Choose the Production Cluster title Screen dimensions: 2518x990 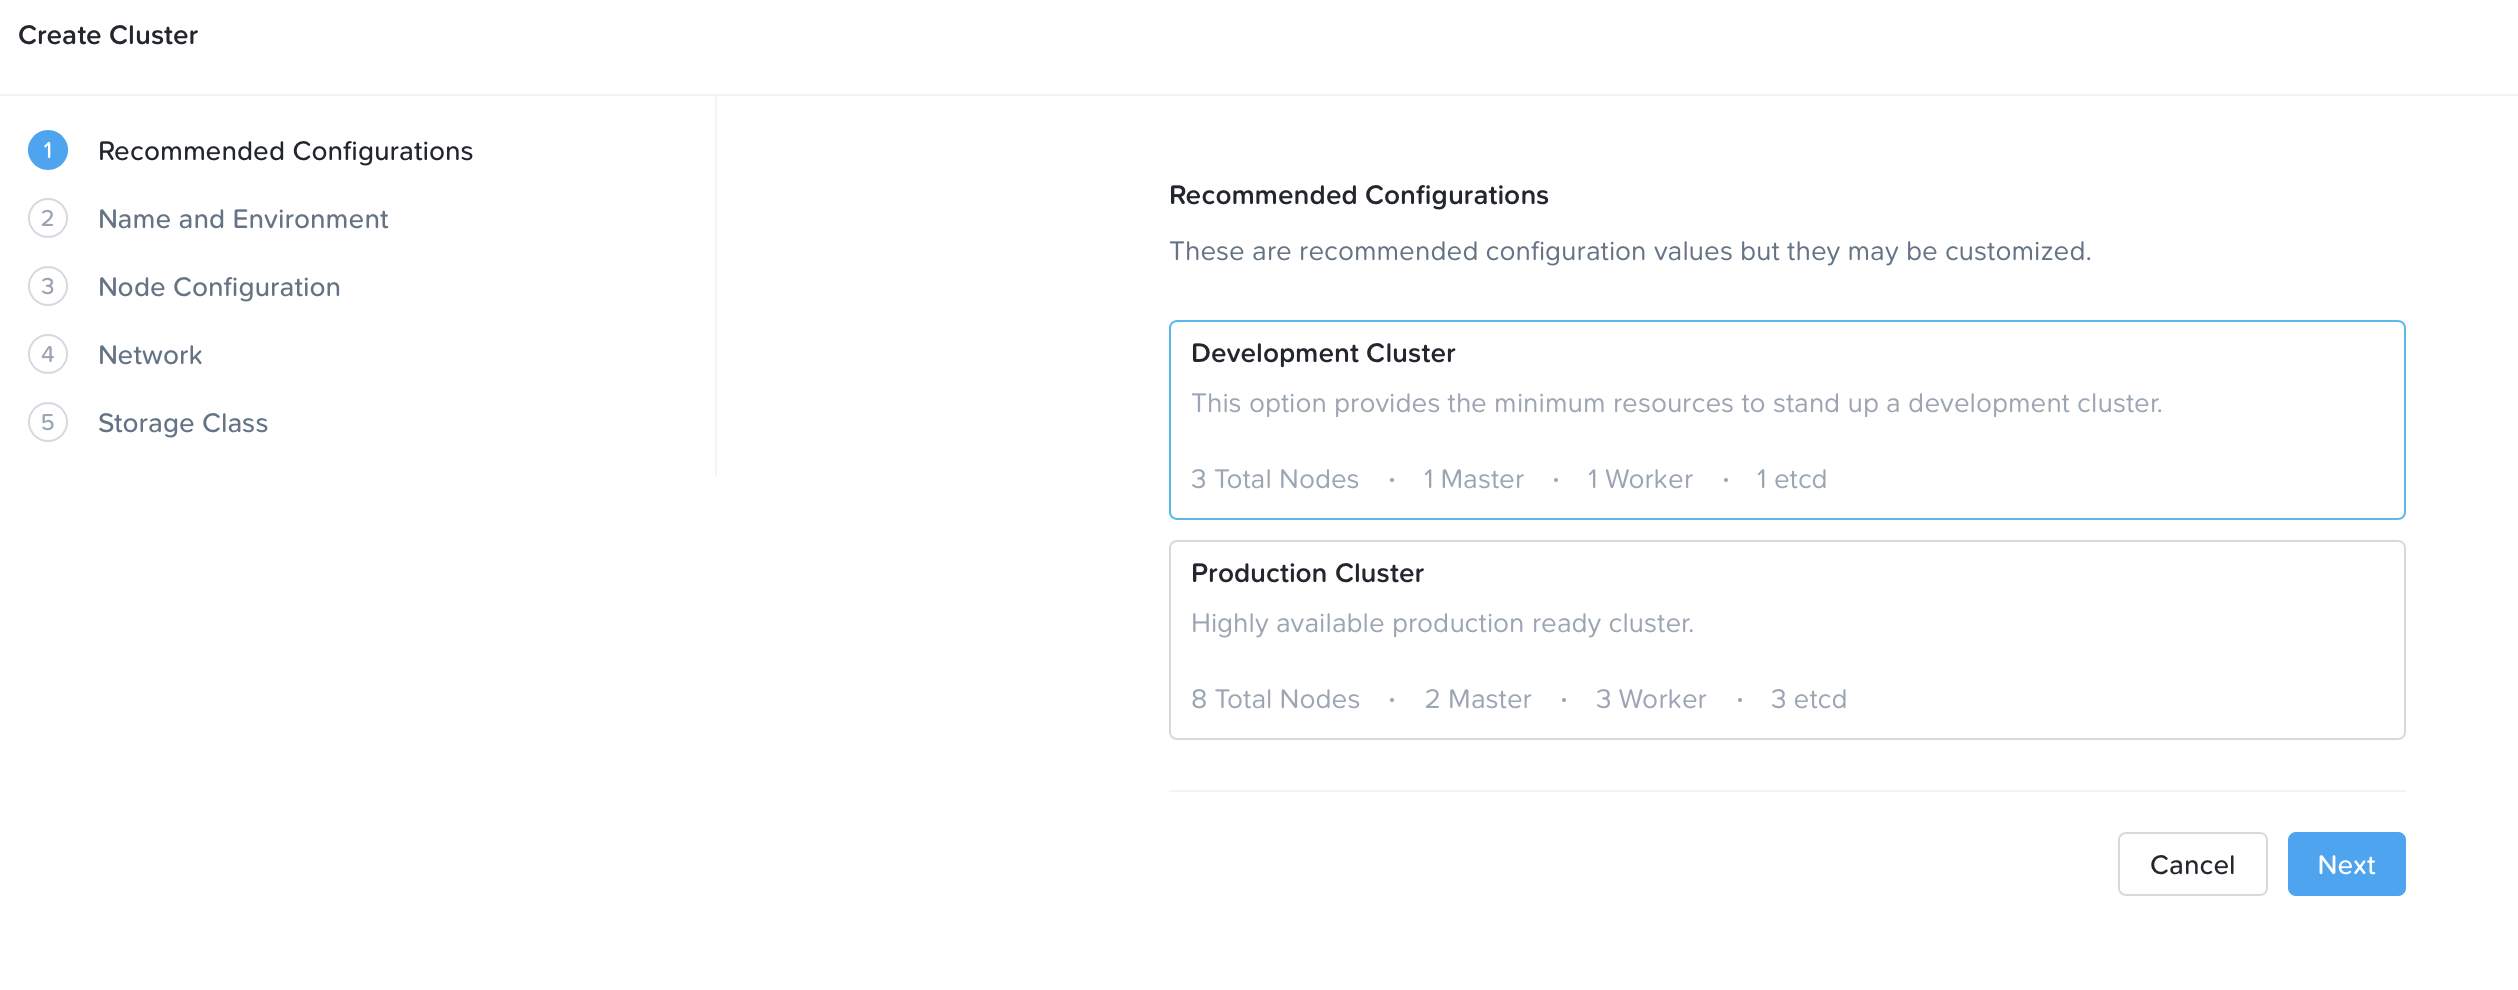[1307, 573]
